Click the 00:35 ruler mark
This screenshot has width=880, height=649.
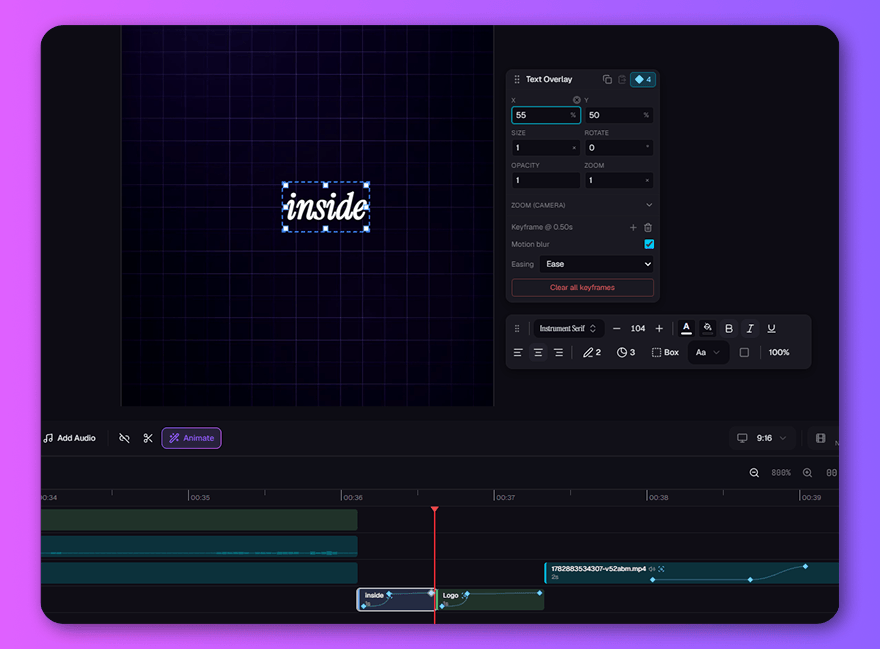[199, 497]
